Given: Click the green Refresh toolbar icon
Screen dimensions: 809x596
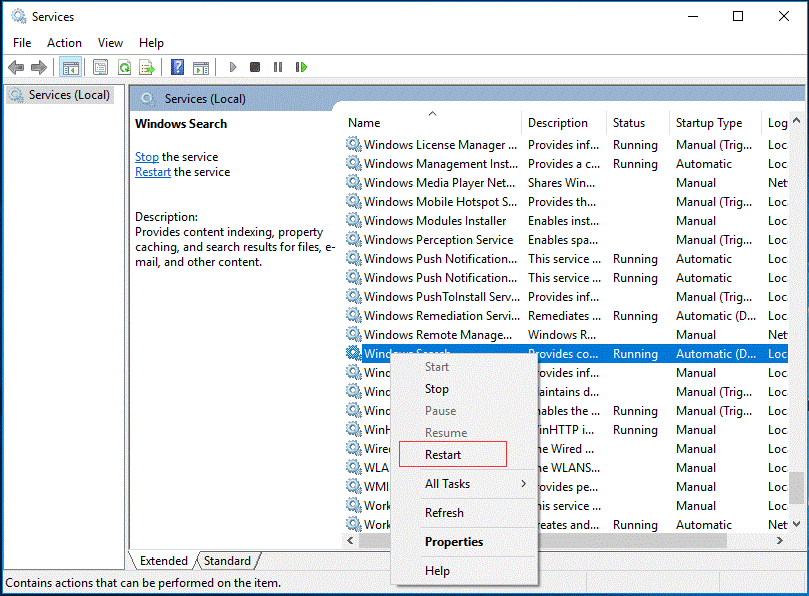Looking at the screenshot, I should pyautogui.click(x=124, y=67).
